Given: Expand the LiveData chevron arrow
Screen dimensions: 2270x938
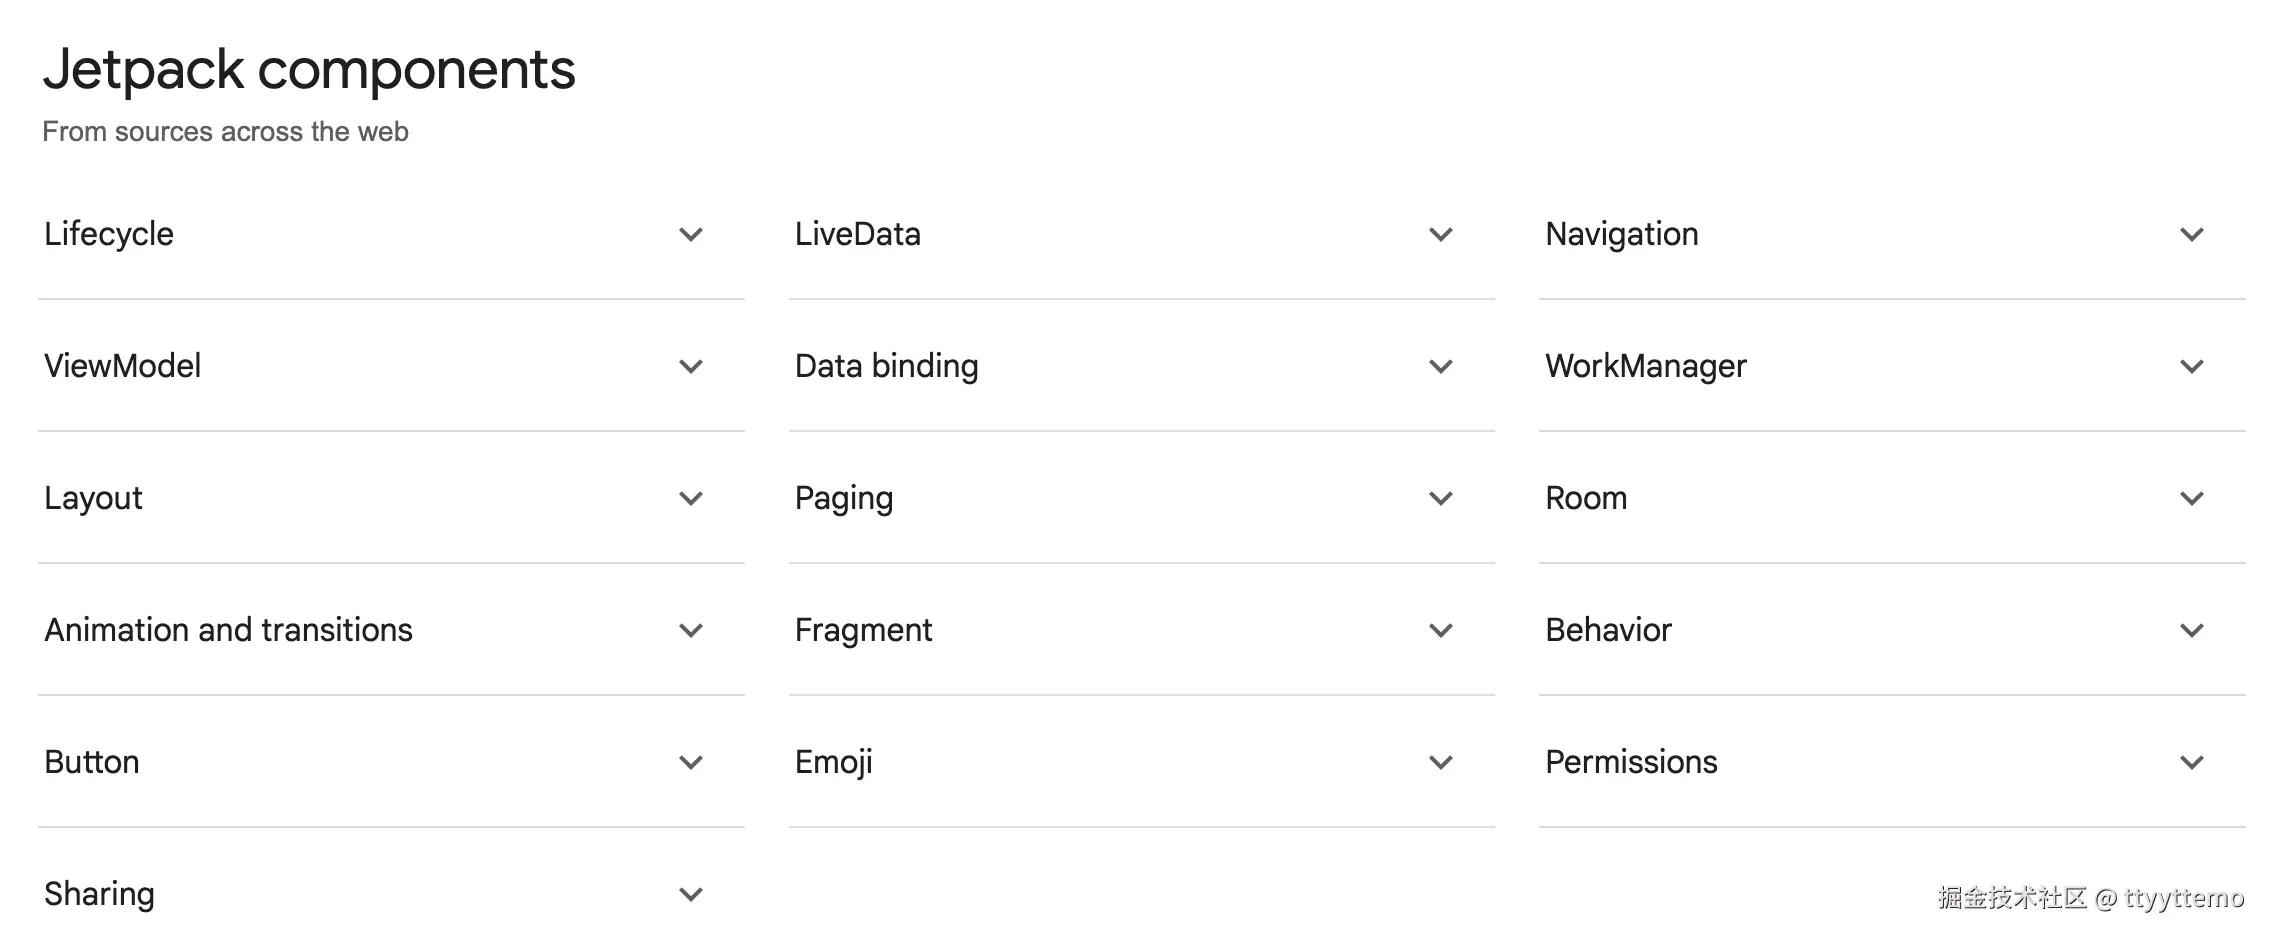Looking at the screenshot, I should [x=1441, y=235].
